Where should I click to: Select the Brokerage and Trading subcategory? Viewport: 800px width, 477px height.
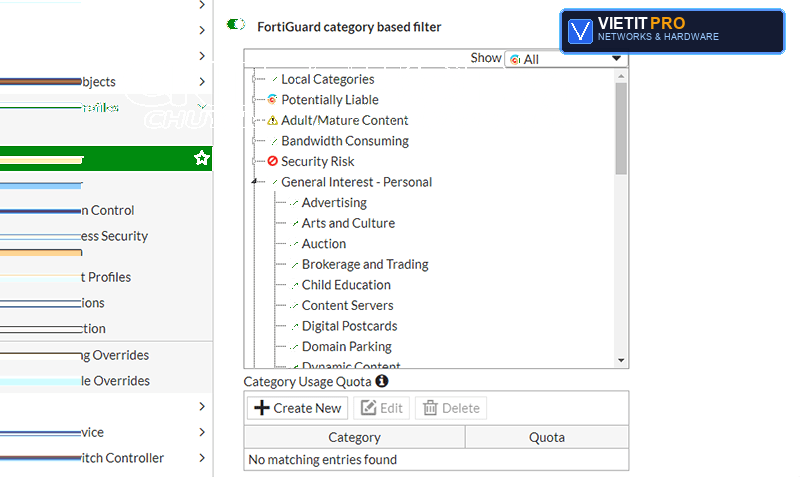[x=365, y=264]
